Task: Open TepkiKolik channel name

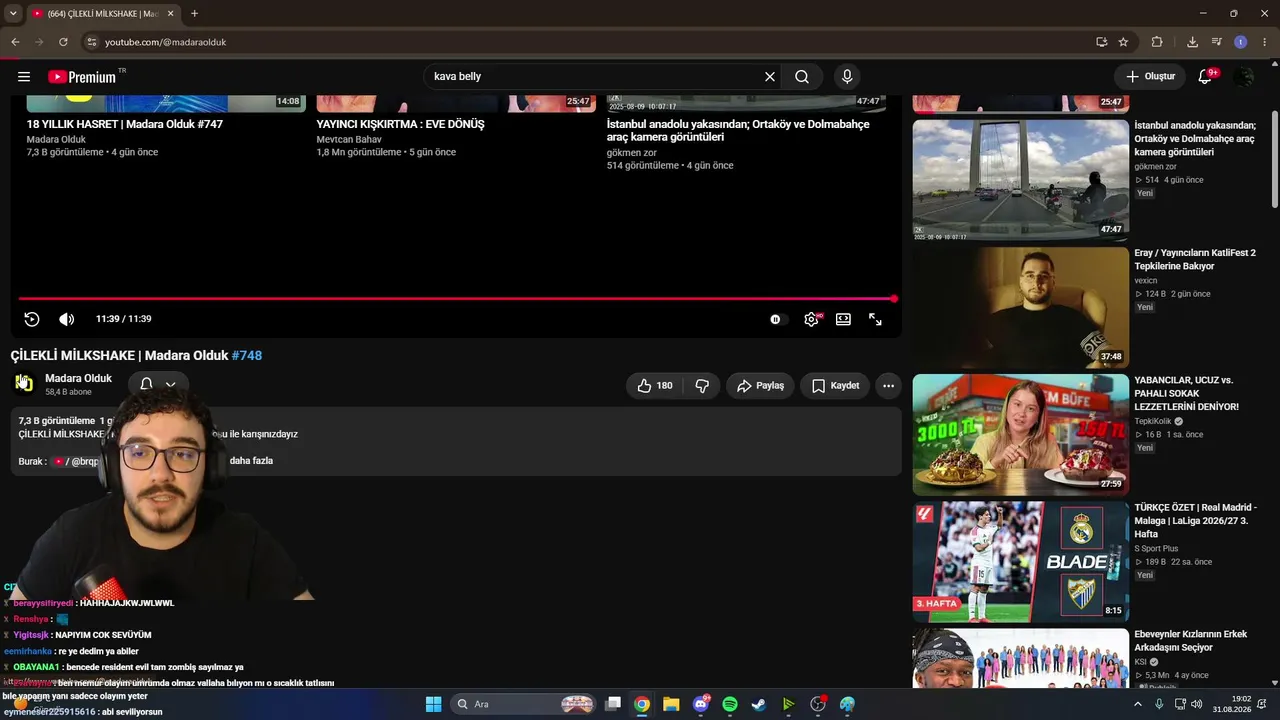Action: tap(1152, 421)
